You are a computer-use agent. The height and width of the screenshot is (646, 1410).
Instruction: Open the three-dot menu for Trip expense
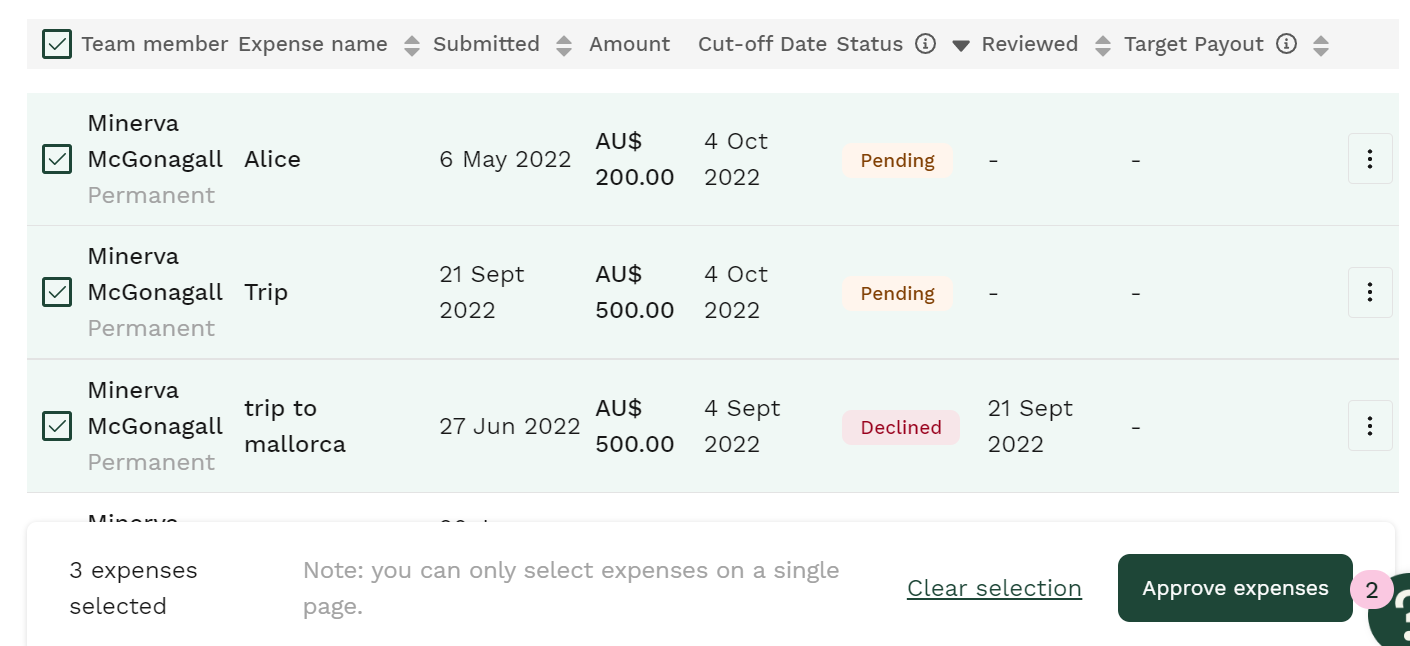coord(1370,292)
